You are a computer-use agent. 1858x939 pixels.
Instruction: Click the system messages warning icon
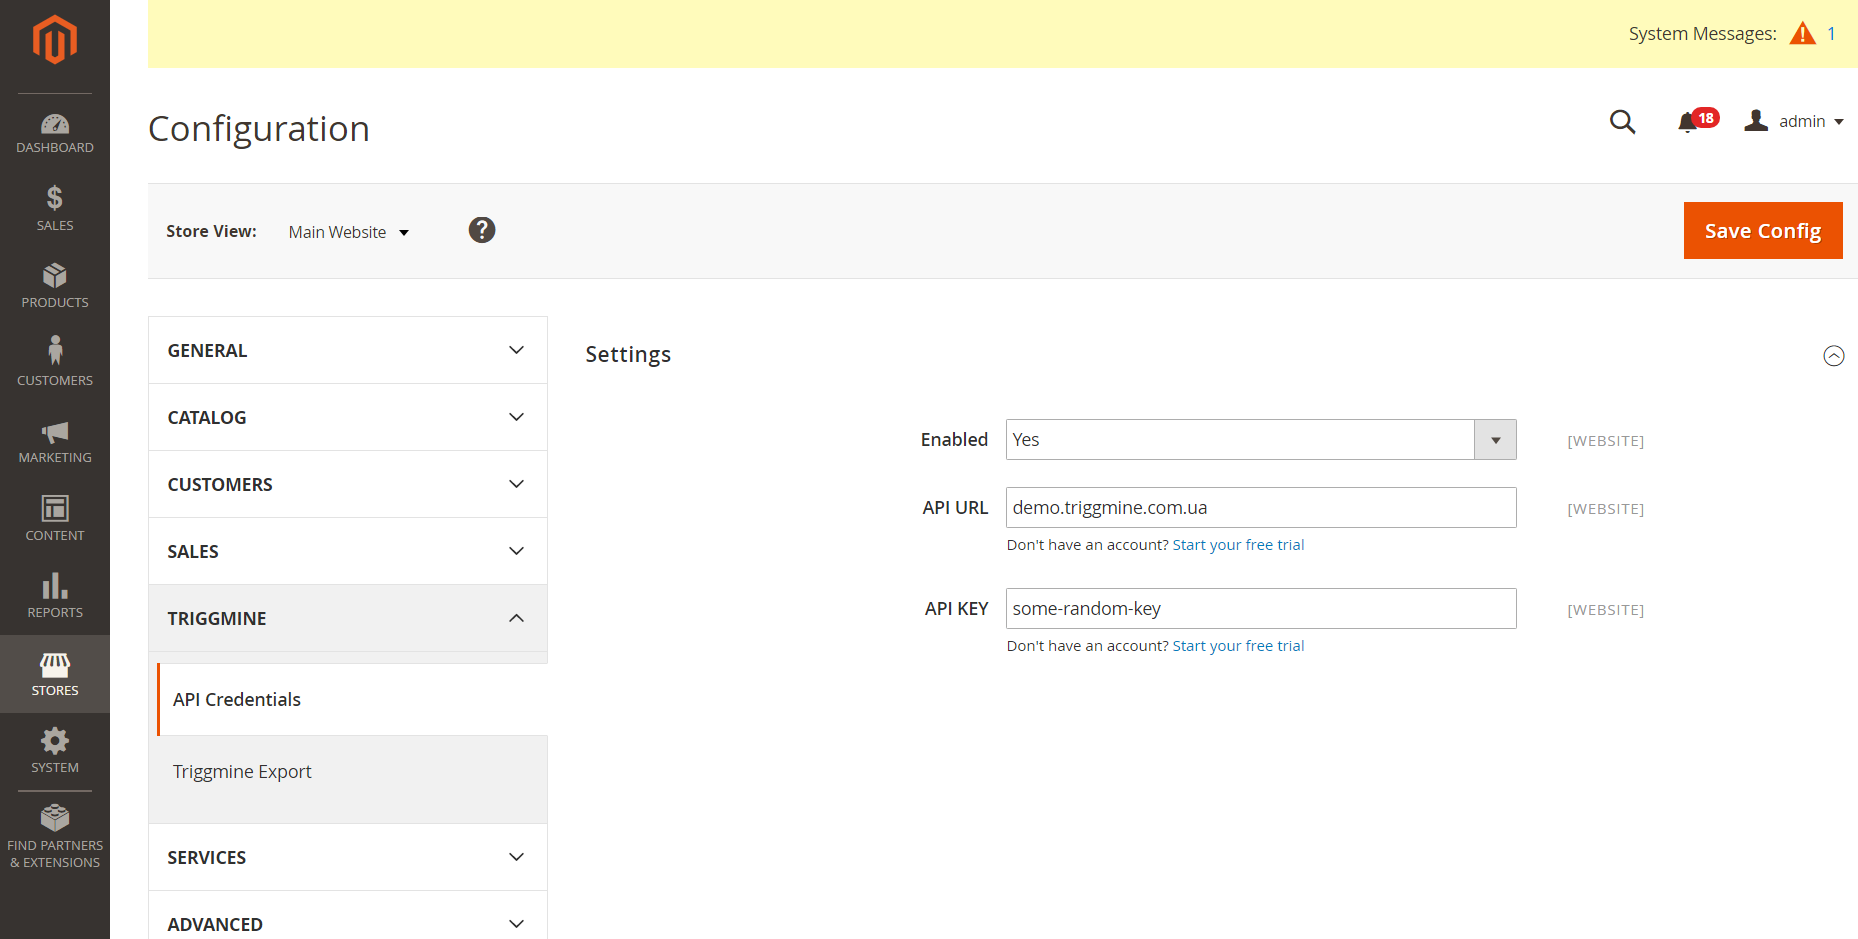[1802, 34]
